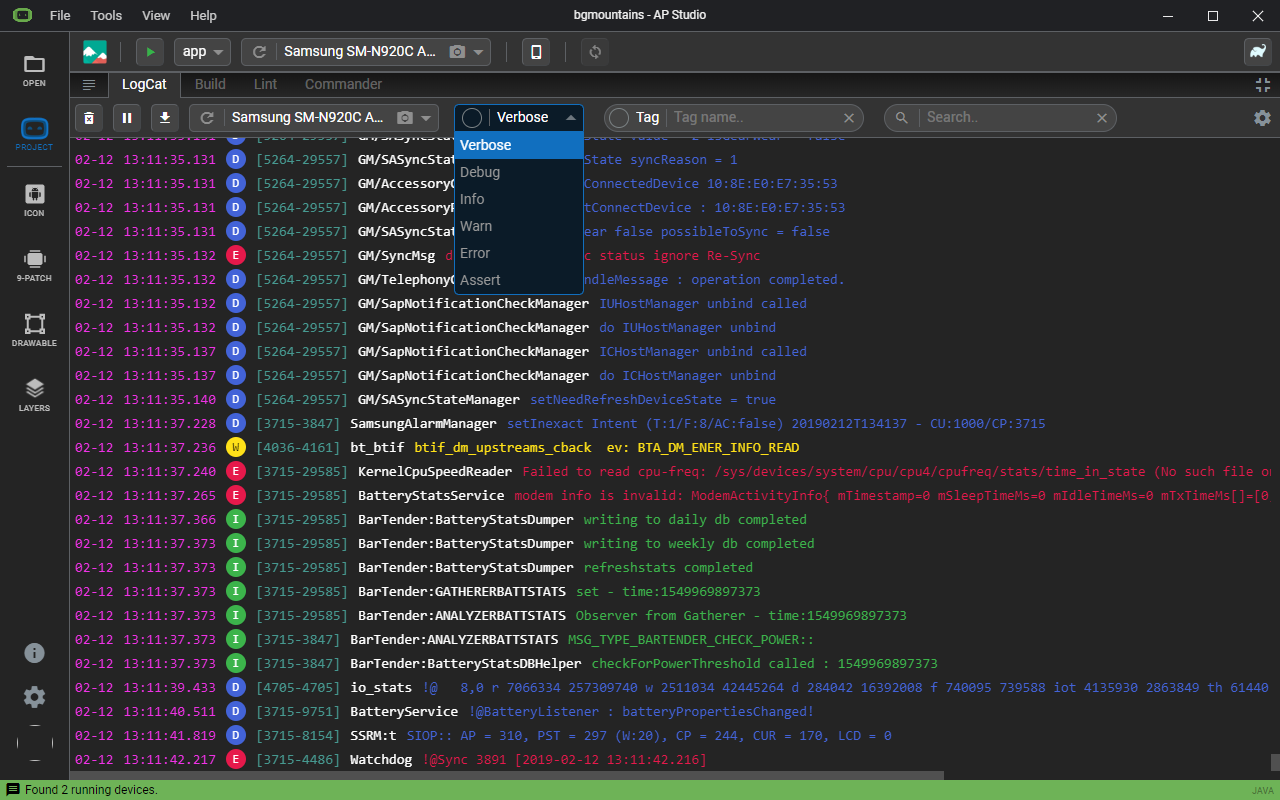Viewport: 1280px width, 800px height.
Task: Toggle the circle next to Verbose
Action: [472, 118]
